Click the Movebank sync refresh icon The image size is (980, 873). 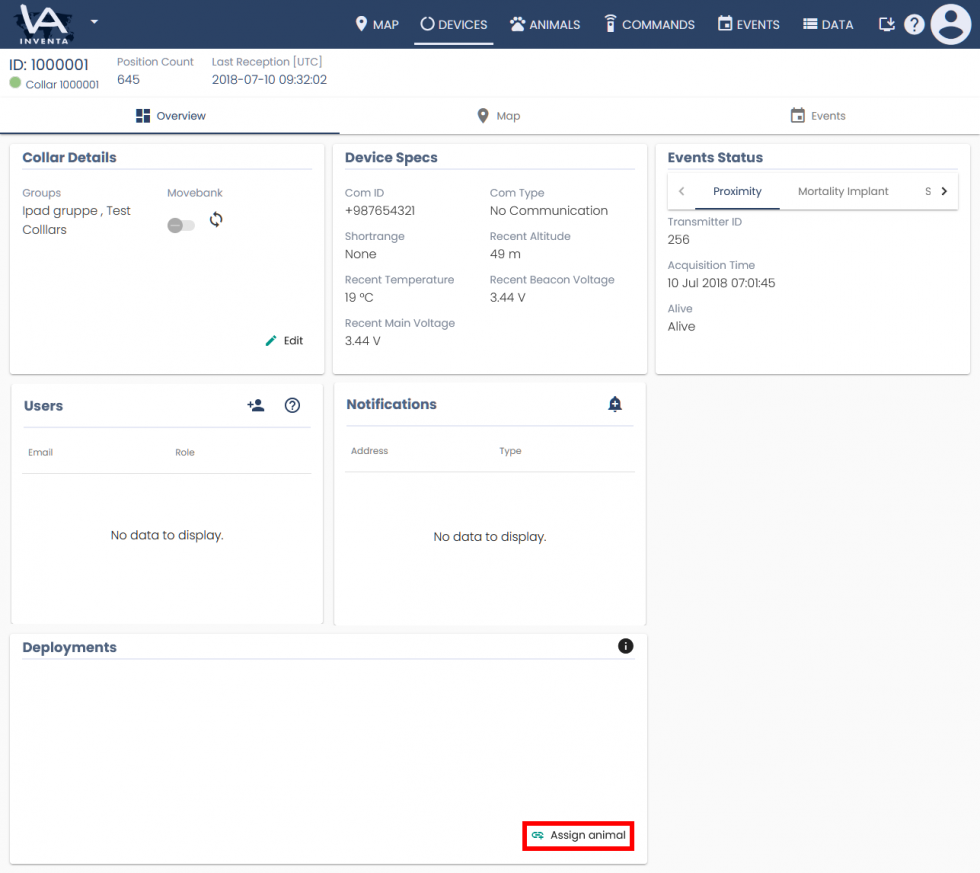point(216,220)
